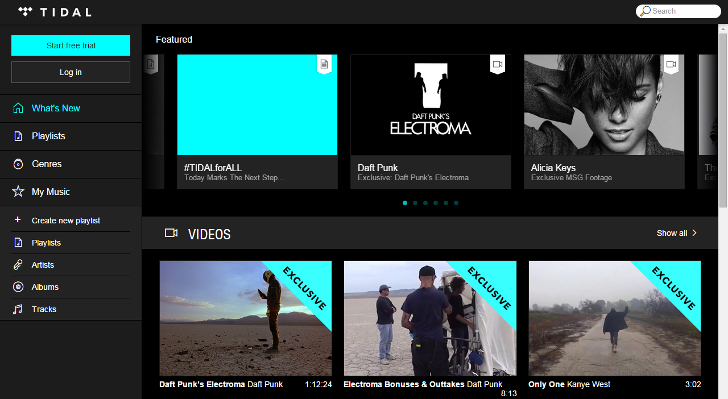
Task: Click the 'Exclusive: Daft Punk's Electroma' subtitle
Action: tap(413, 177)
